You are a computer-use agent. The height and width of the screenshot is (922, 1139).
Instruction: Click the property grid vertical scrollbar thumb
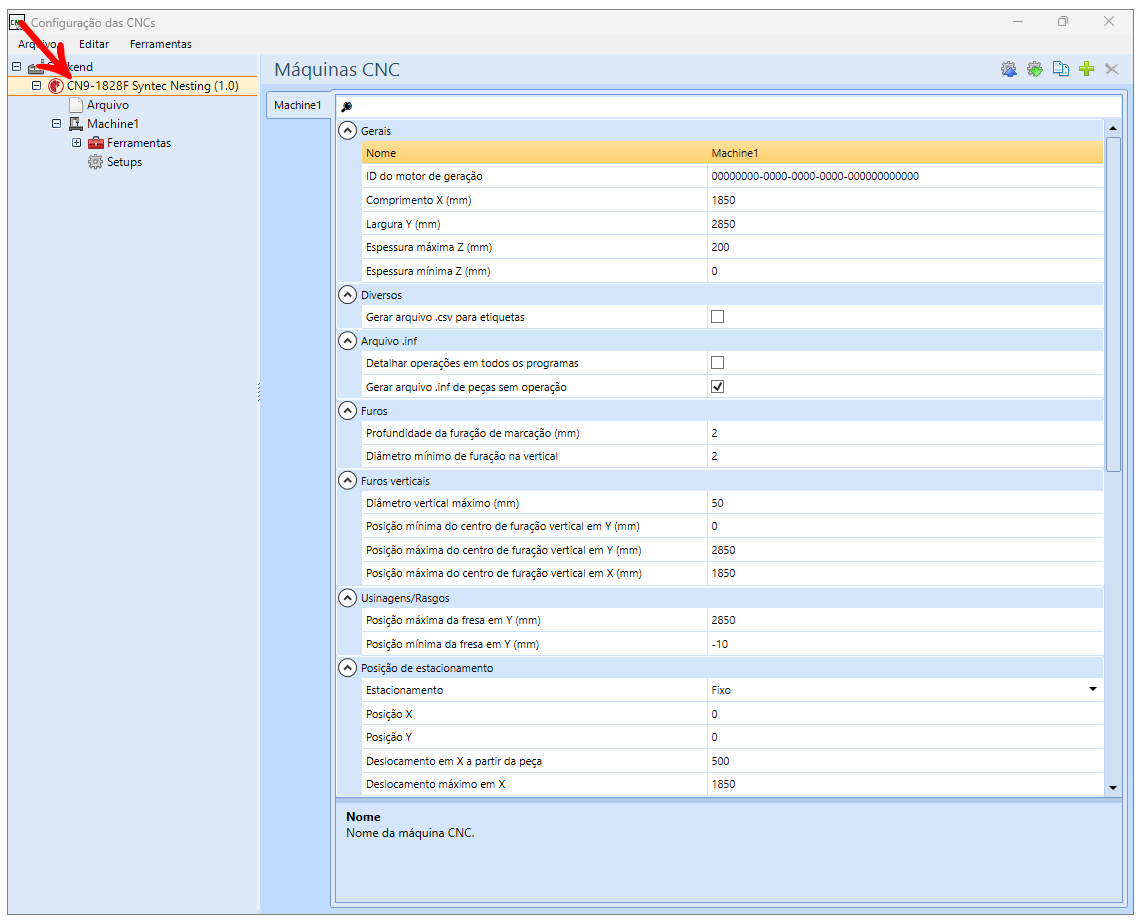tap(1113, 304)
